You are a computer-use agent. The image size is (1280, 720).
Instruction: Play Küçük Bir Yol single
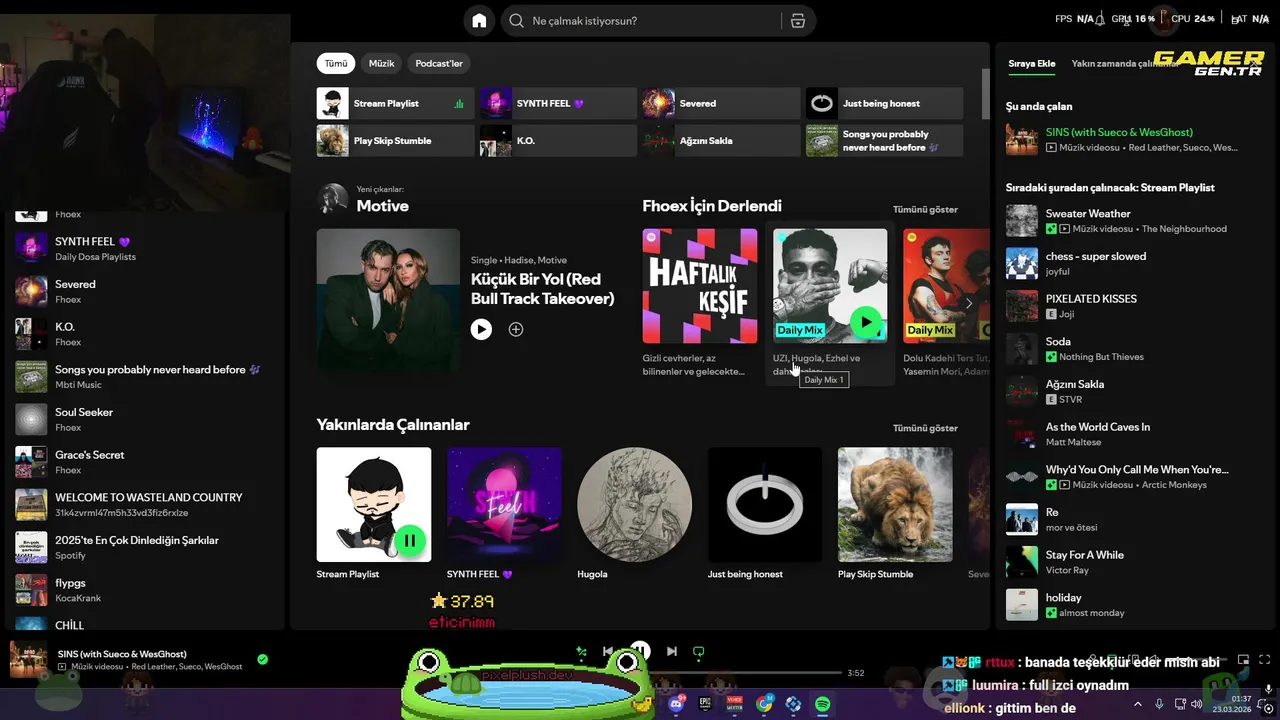[x=481, y=329]
